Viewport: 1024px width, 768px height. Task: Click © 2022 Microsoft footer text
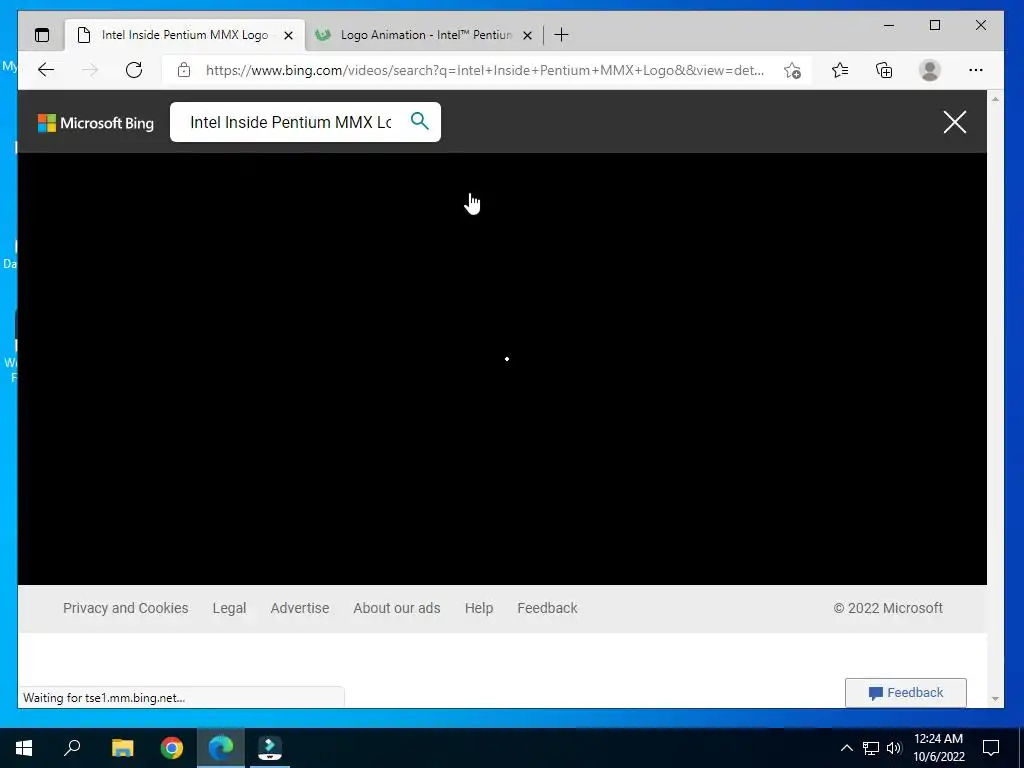(x=888, y=608)
